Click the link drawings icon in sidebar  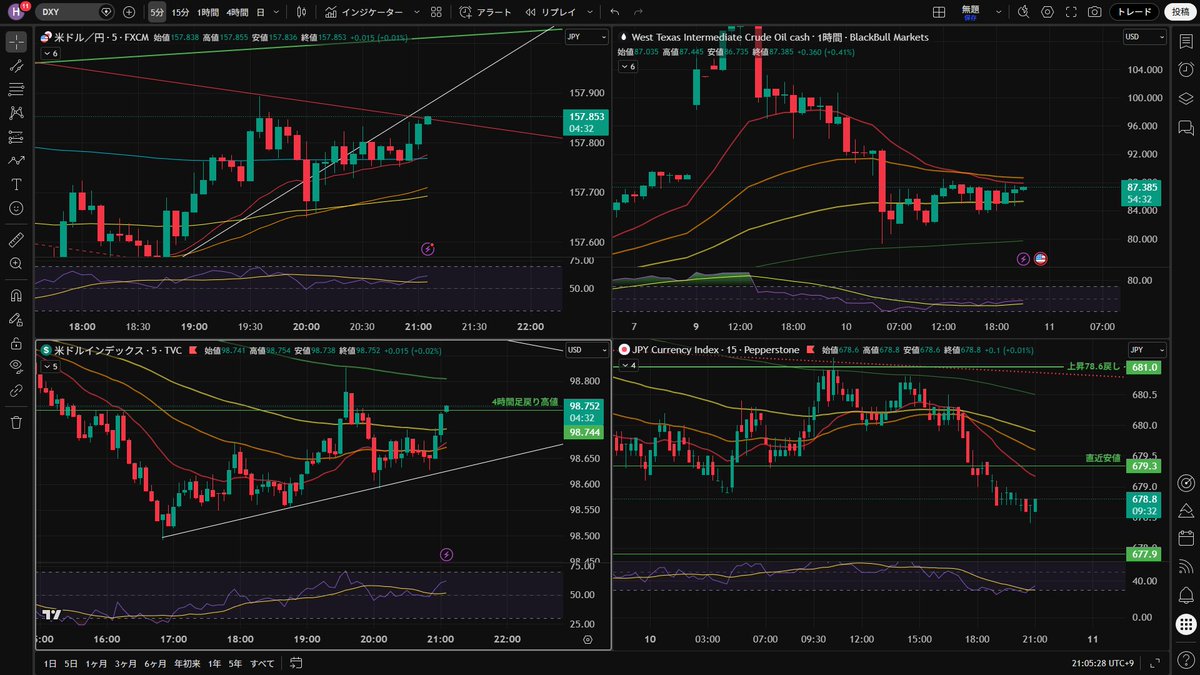(x=16, y=391)
